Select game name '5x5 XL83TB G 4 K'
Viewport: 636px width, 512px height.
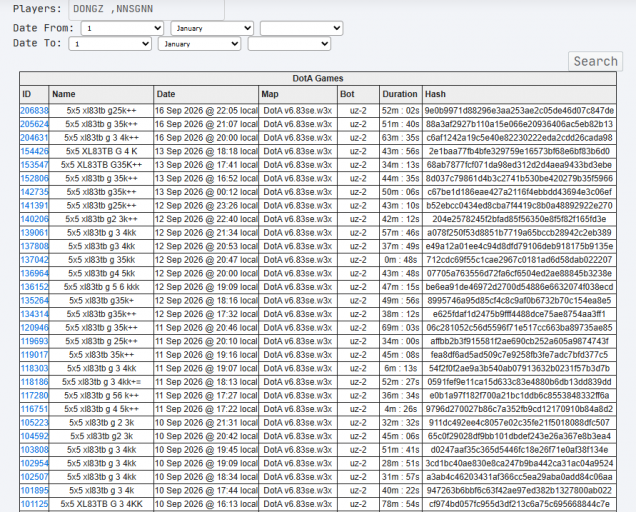[101, 151]
